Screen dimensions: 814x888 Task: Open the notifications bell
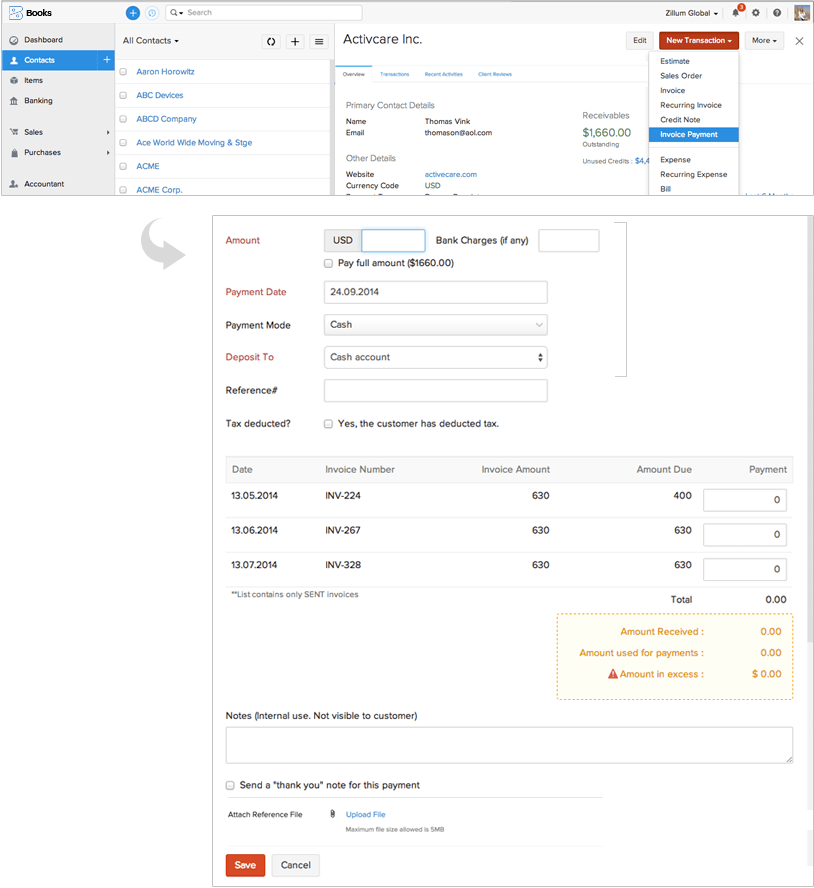(736, 13)
